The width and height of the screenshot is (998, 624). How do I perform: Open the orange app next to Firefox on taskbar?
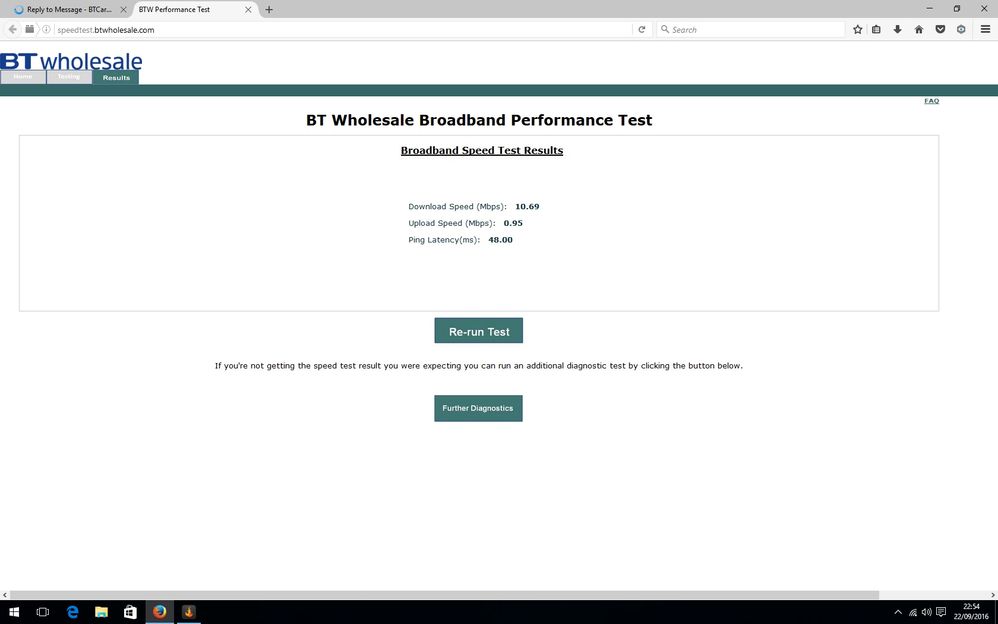[189, 612]
